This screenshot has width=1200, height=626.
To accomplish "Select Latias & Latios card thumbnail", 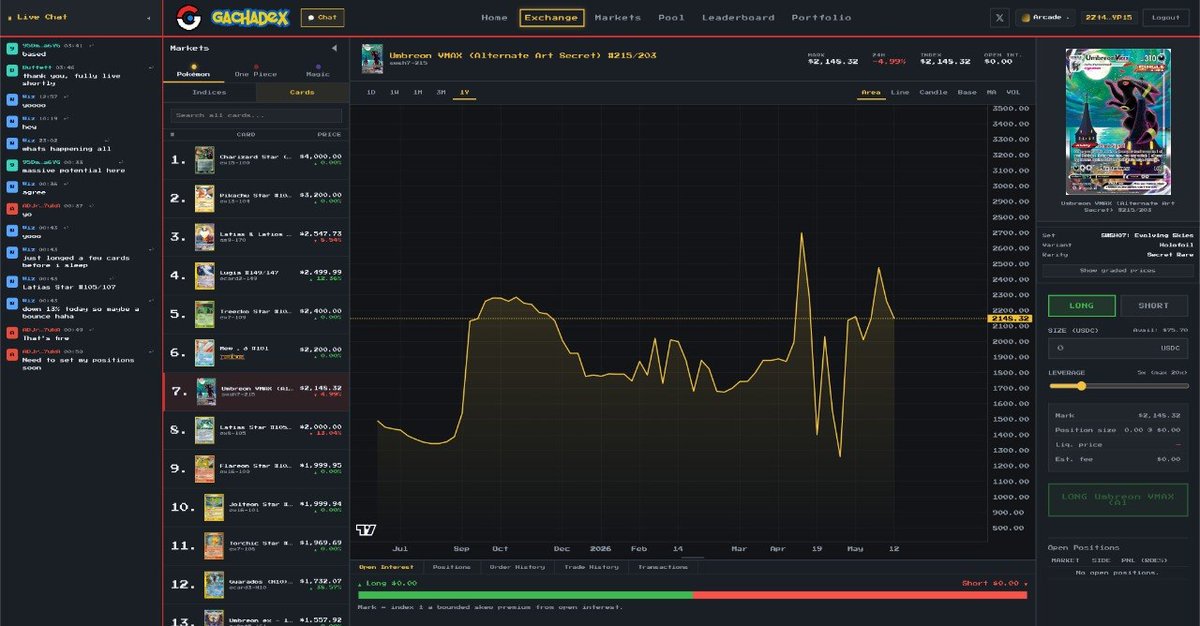I will 204,236.
